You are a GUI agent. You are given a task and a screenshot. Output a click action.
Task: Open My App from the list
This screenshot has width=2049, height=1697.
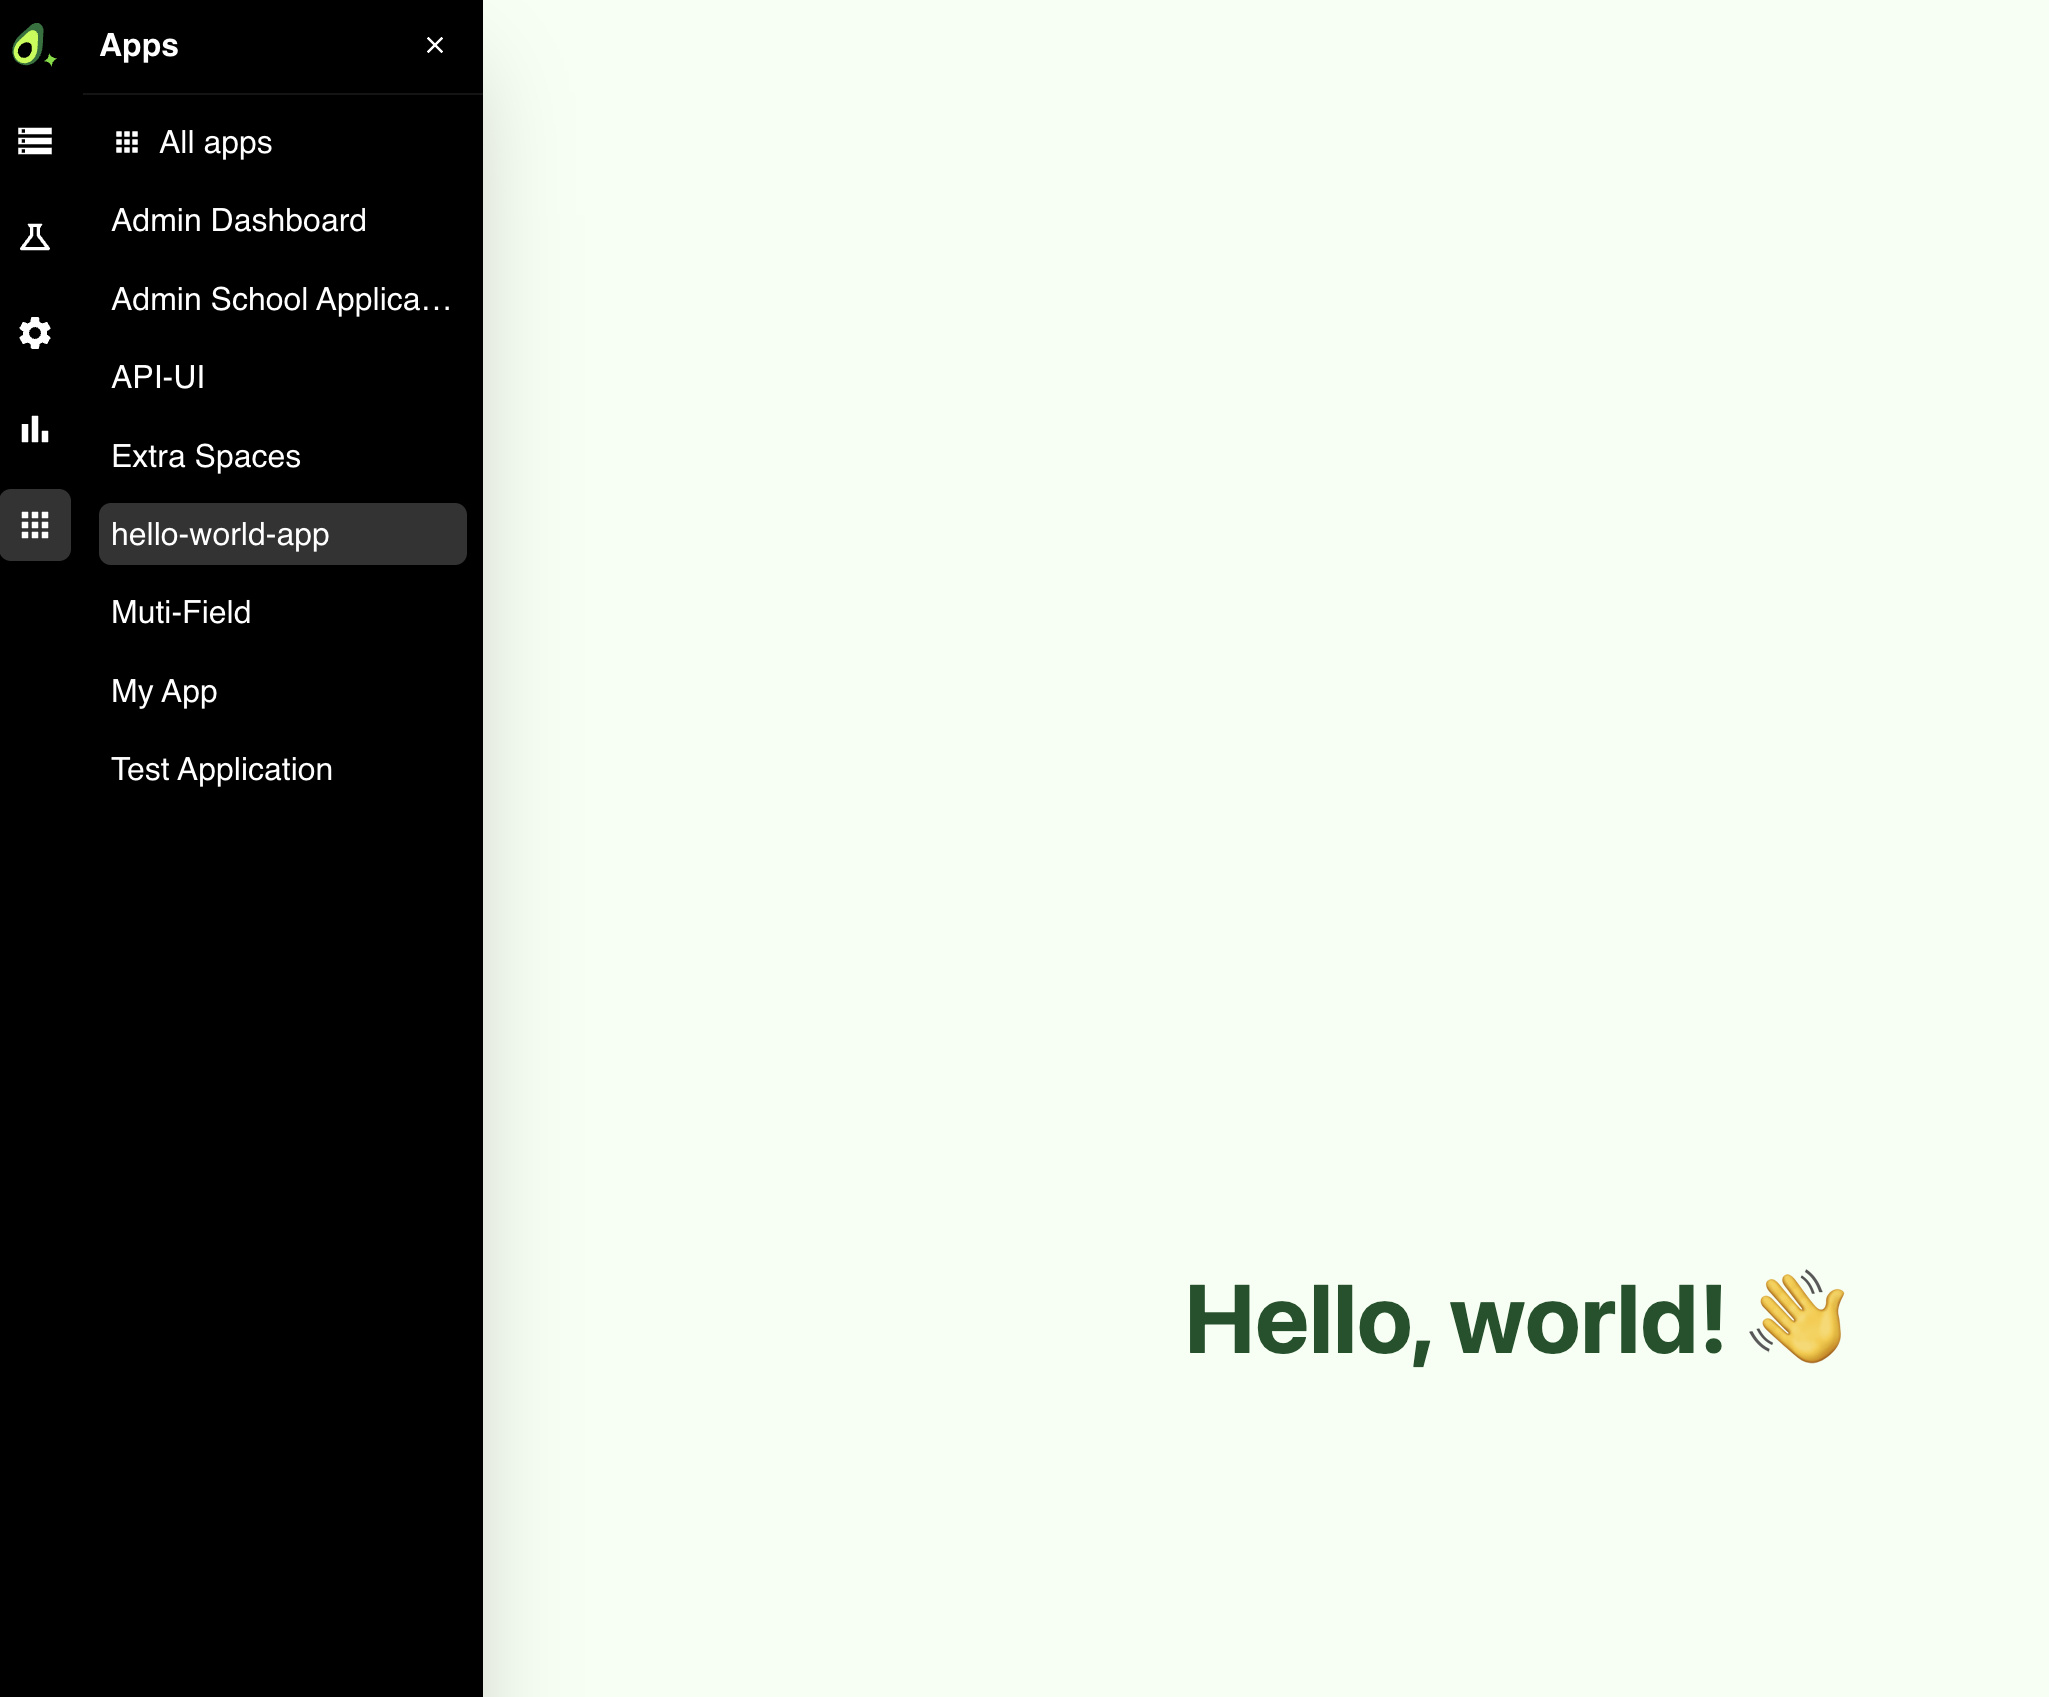tap(283, 691)
